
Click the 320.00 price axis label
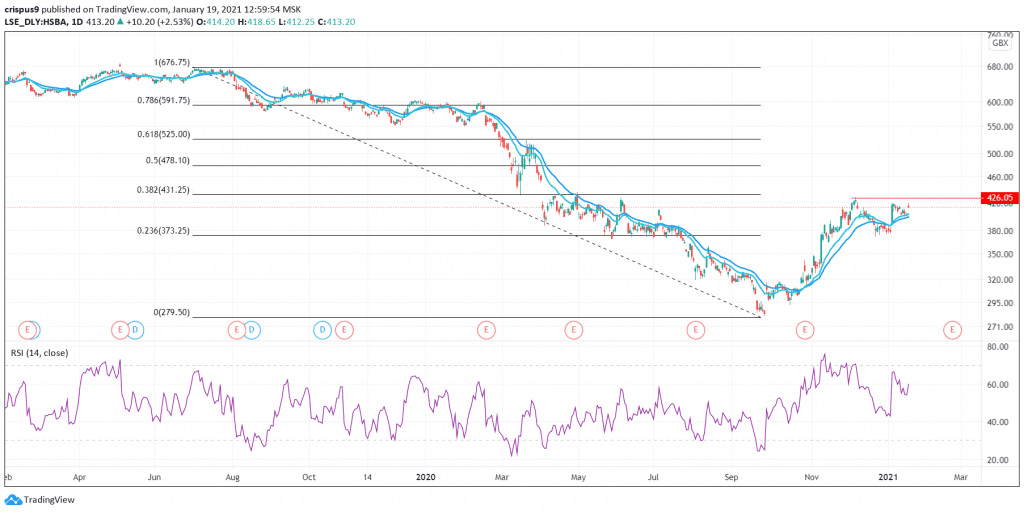1000,280
